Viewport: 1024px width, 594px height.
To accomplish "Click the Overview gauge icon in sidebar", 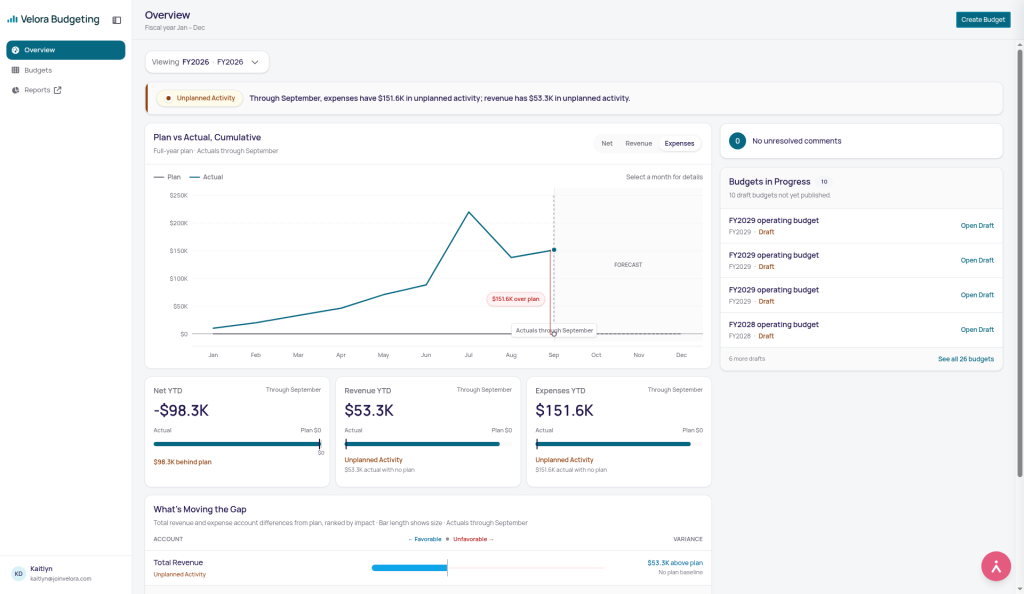I will pyautogui.click(x=16, y=50).
